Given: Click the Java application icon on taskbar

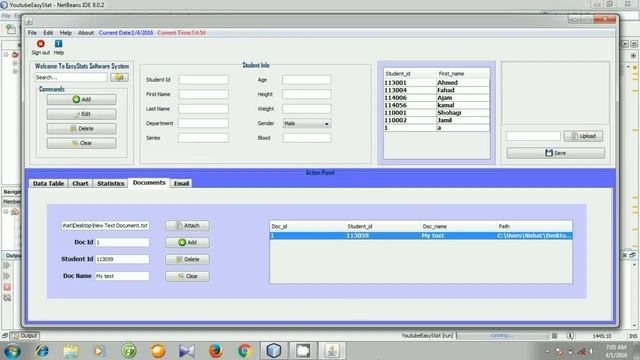Looking at the screenshot, I should click(x=332, y=351).
